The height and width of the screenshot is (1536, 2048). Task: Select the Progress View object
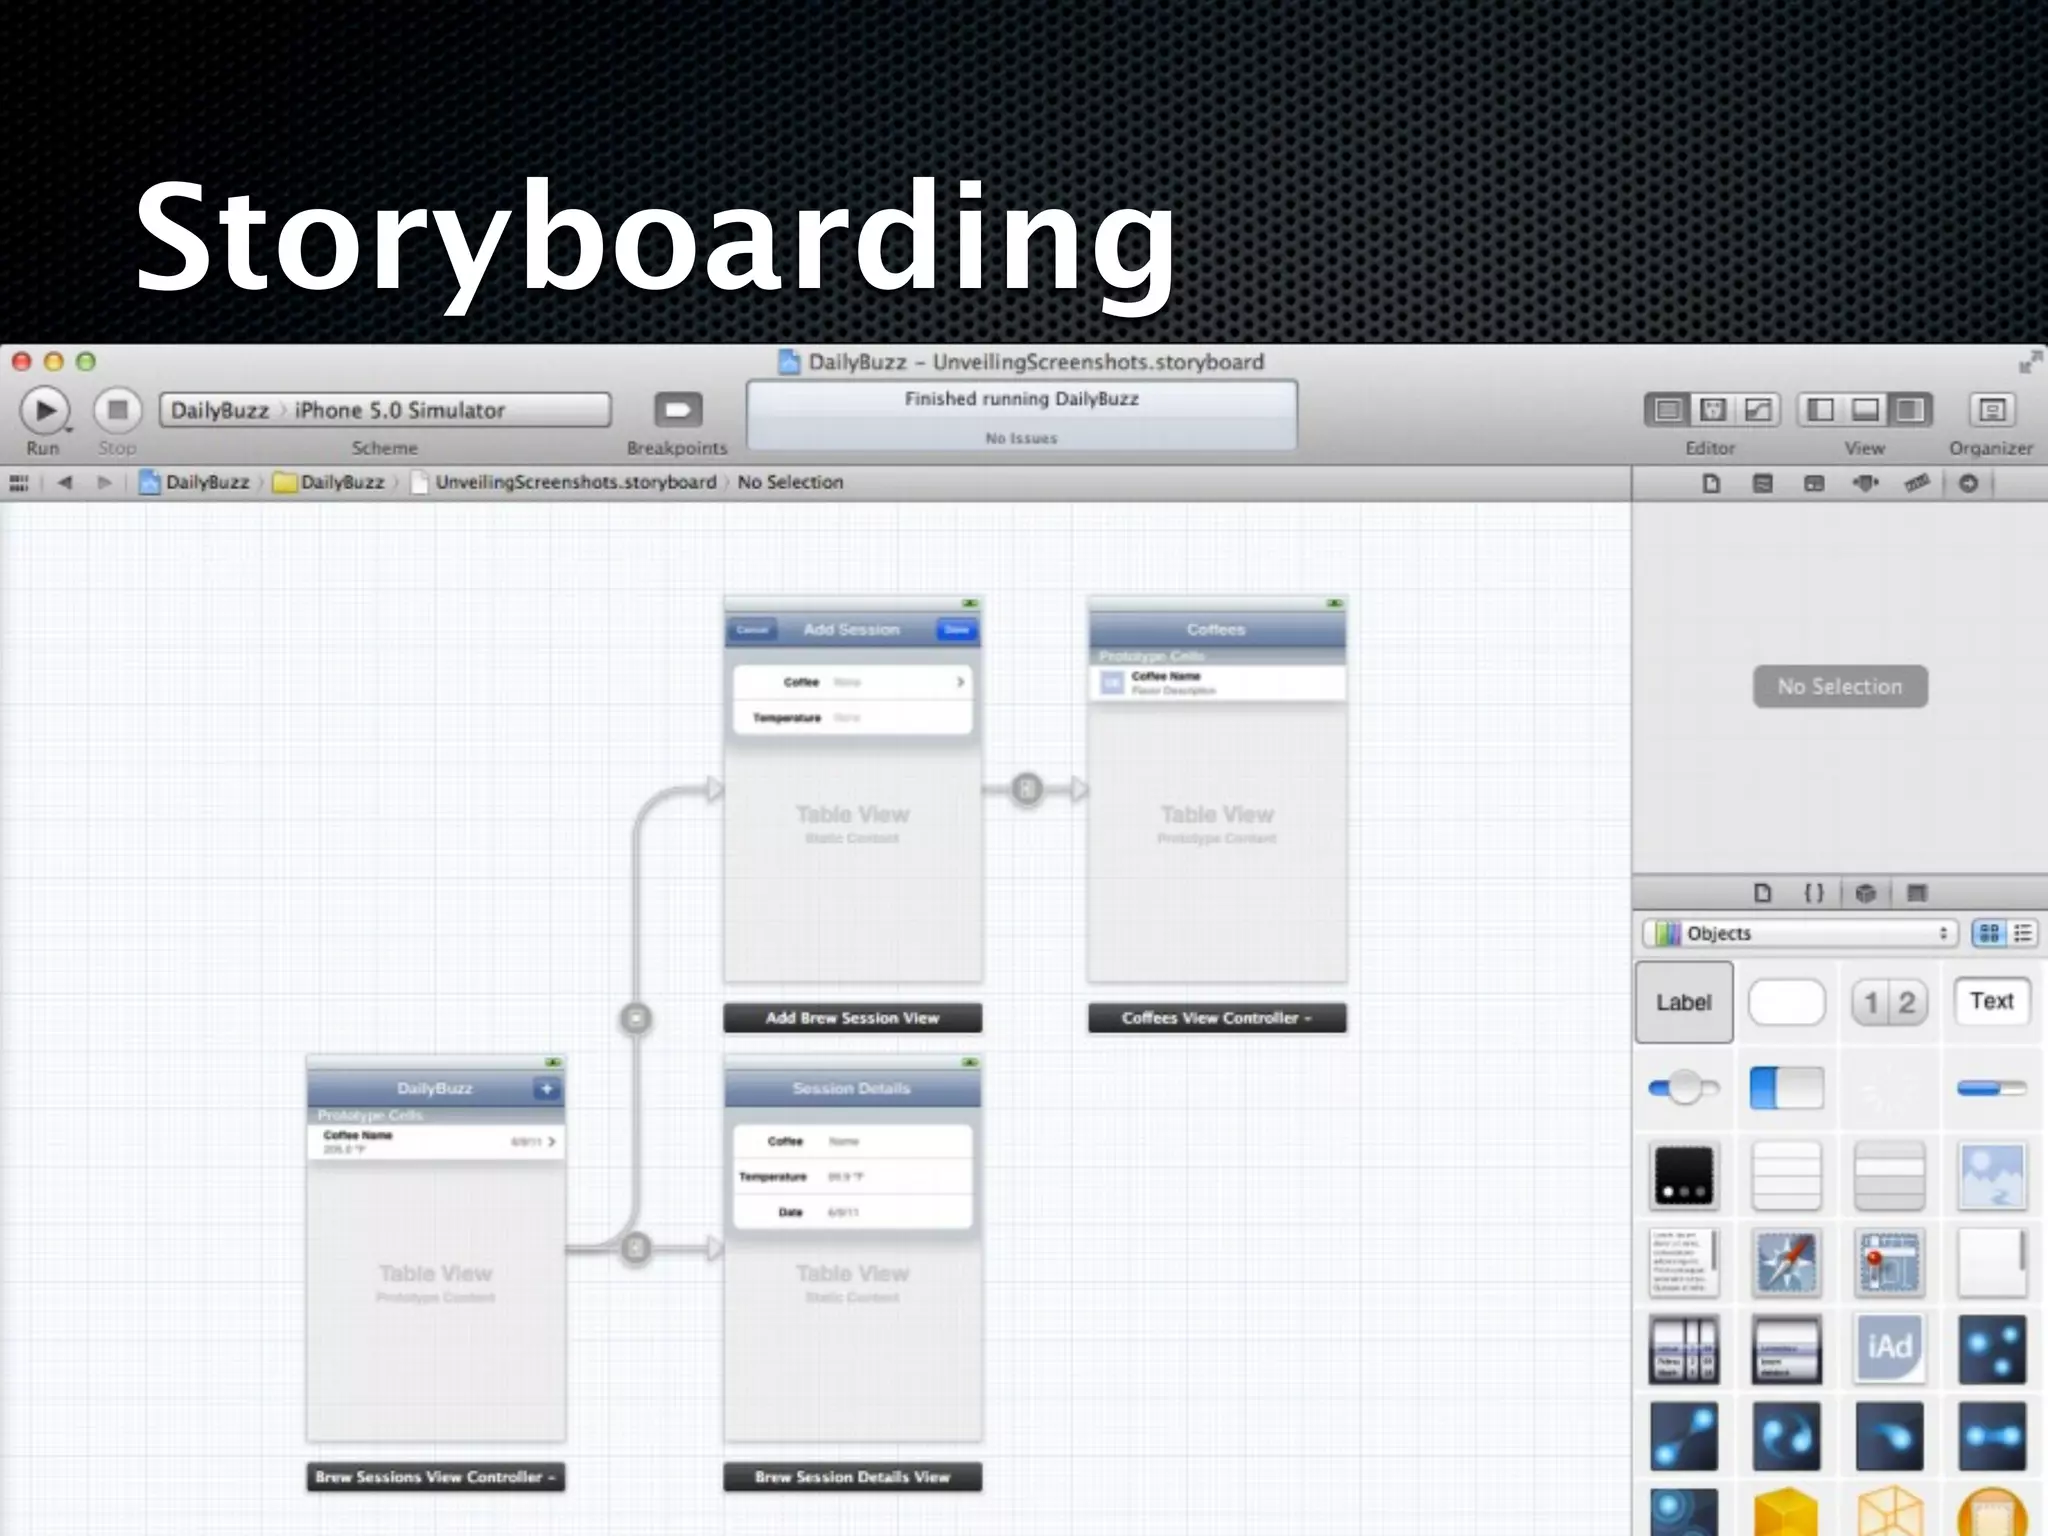1991,1088
